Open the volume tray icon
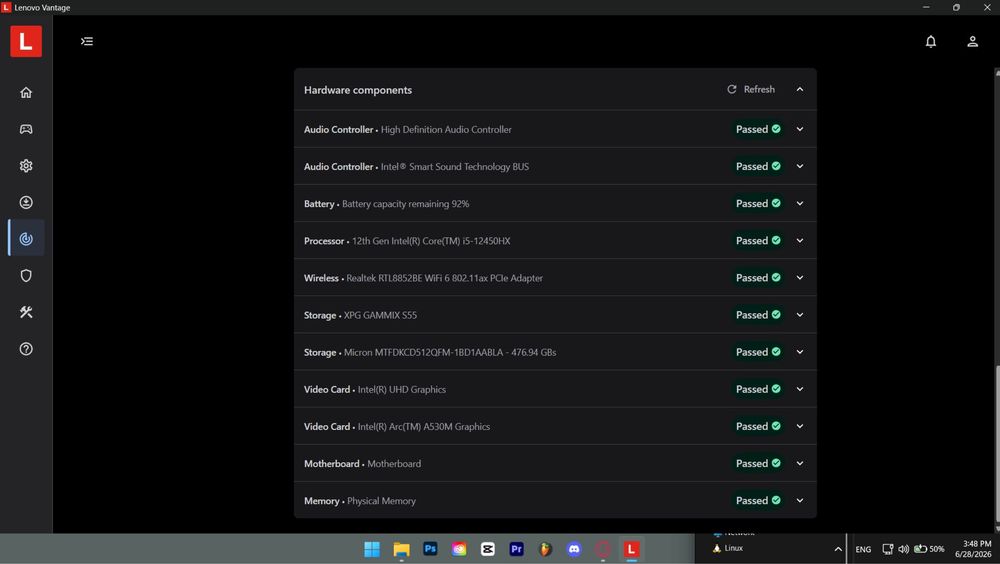1000x564 pixels. pyautogui.click(x=904, y=549)
